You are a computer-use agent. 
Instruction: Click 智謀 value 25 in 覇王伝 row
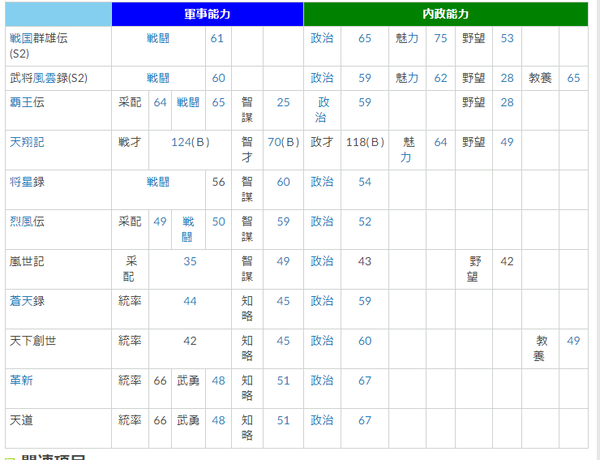pyautogui.click(x=283, y=102)
